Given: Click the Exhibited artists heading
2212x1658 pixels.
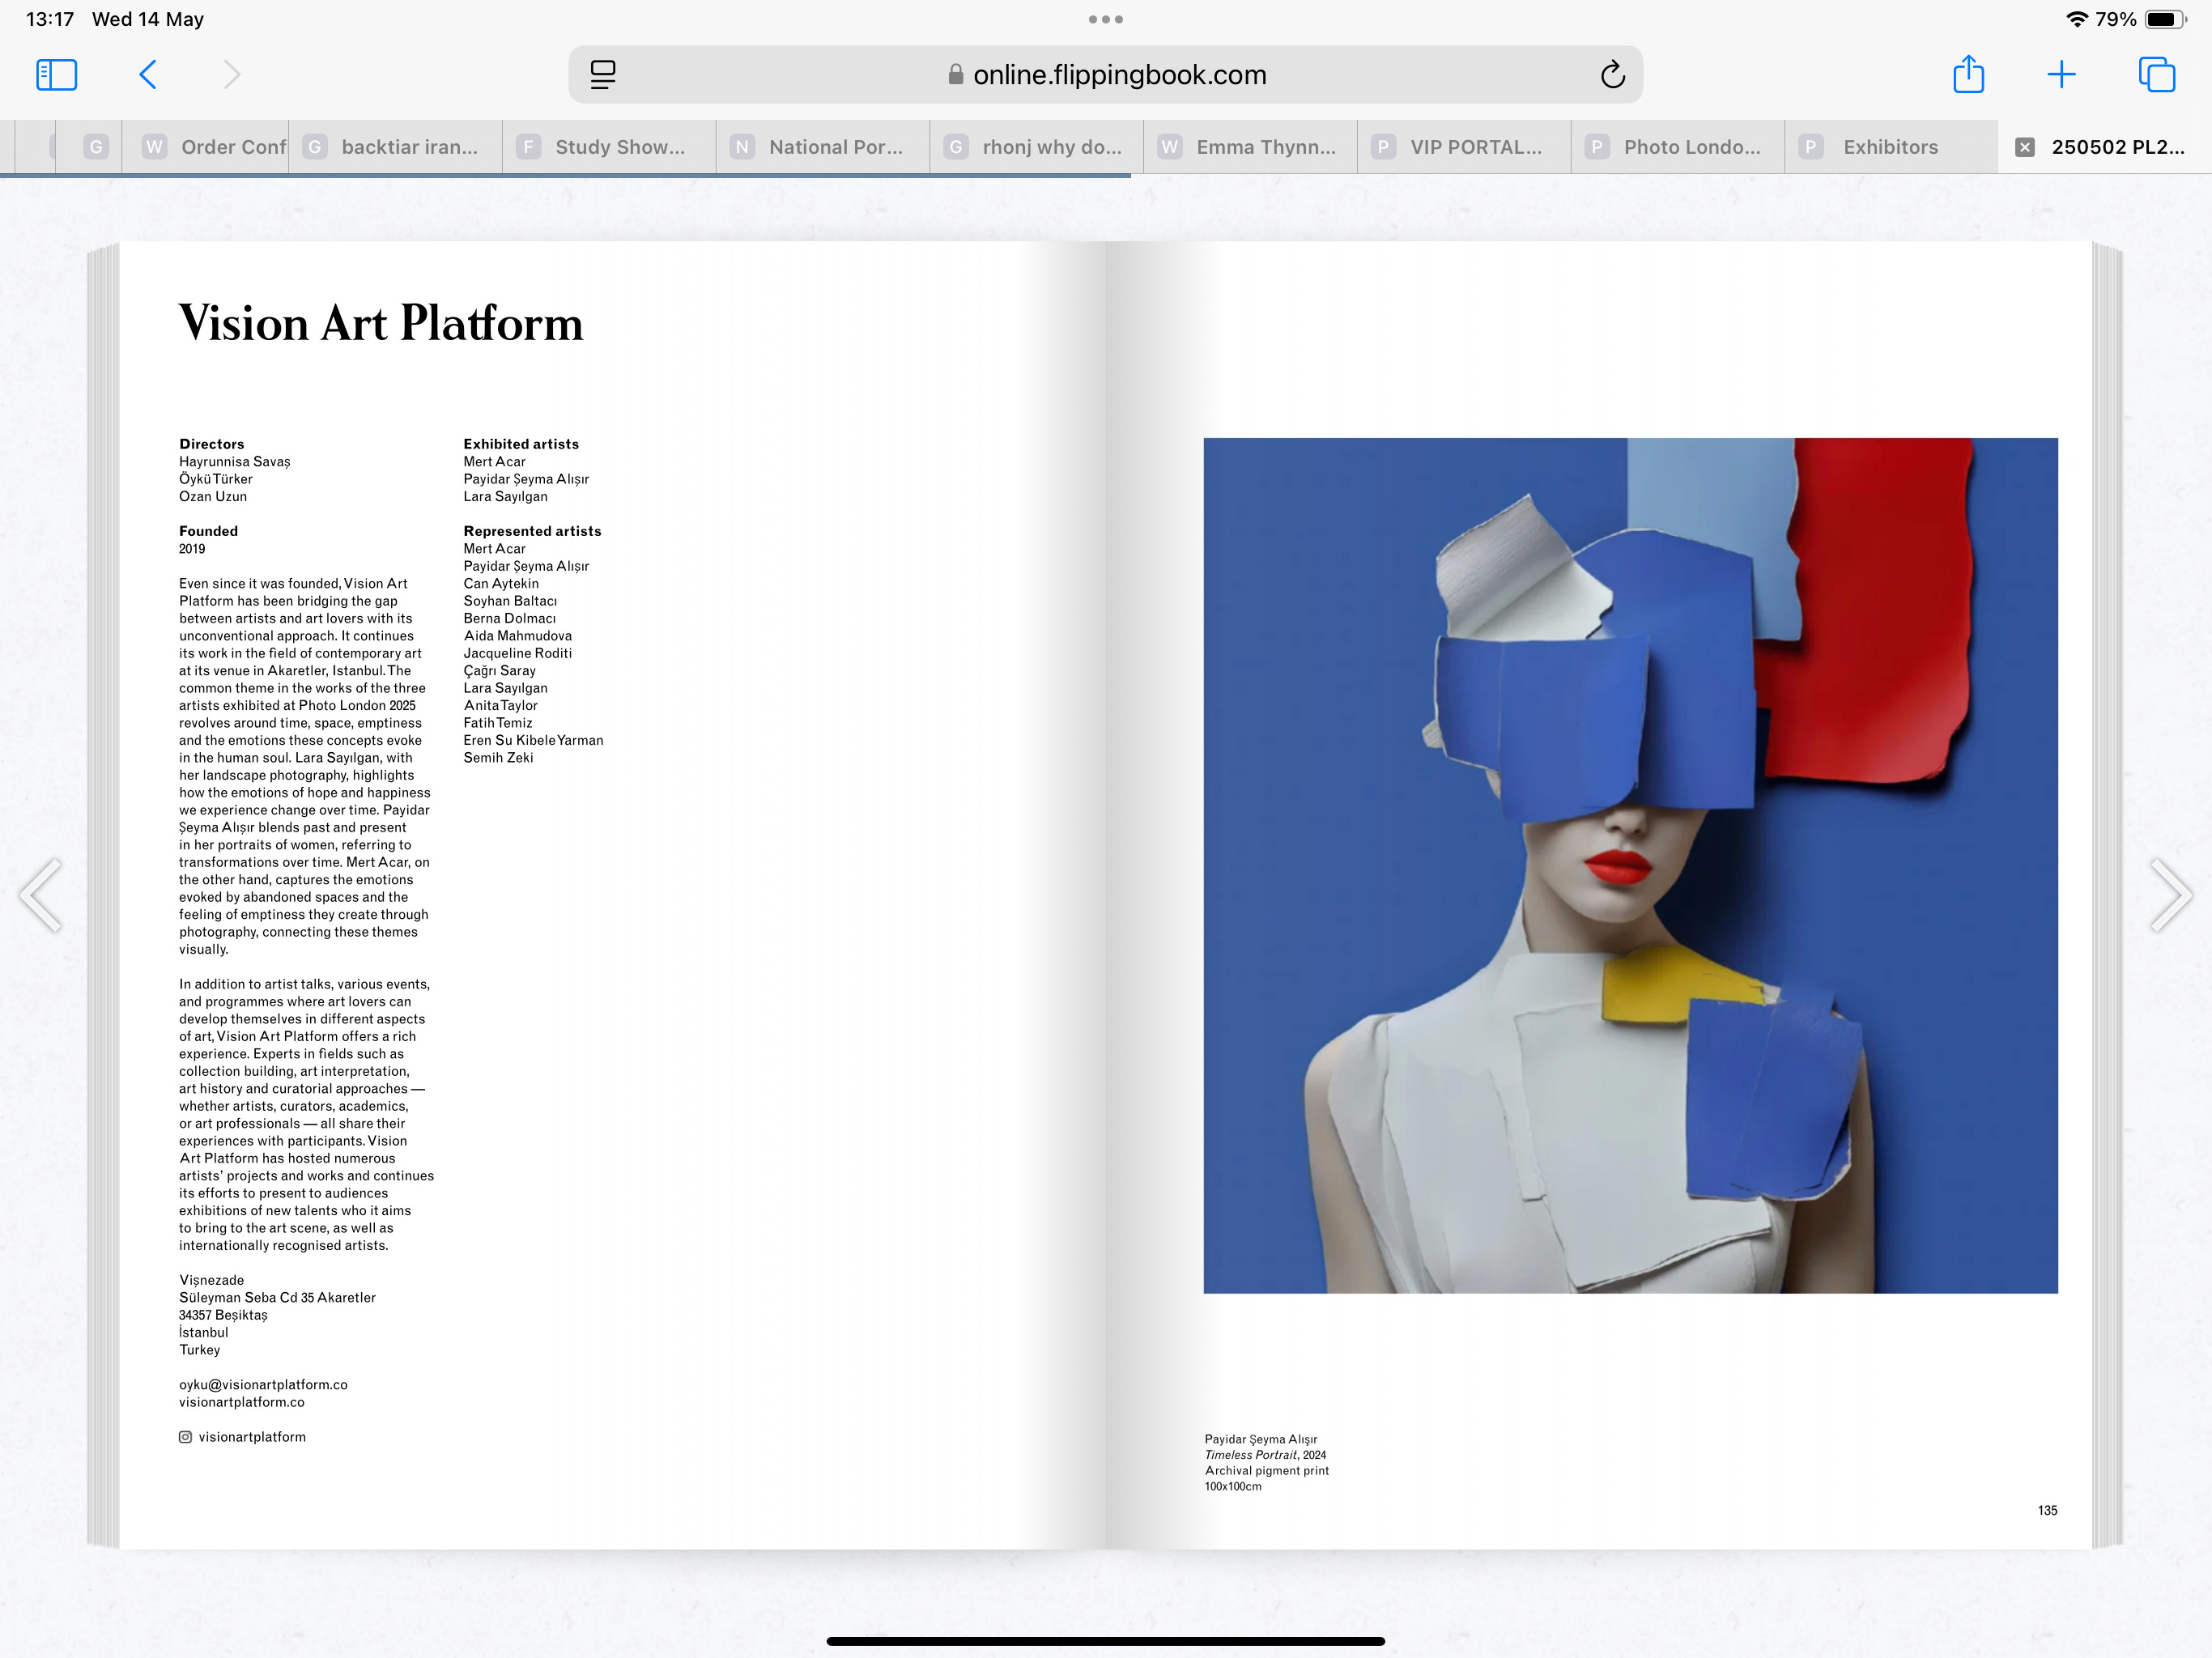Looking at the screenshot, I should pos(521,444).
